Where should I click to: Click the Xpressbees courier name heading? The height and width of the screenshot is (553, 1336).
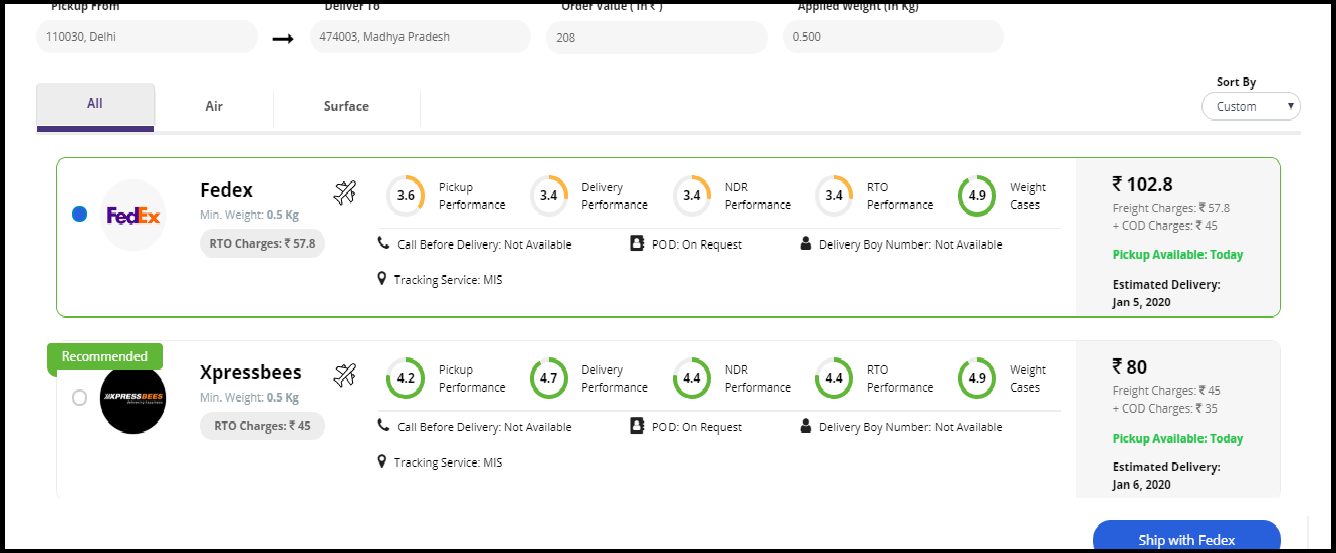pos(251,373)
